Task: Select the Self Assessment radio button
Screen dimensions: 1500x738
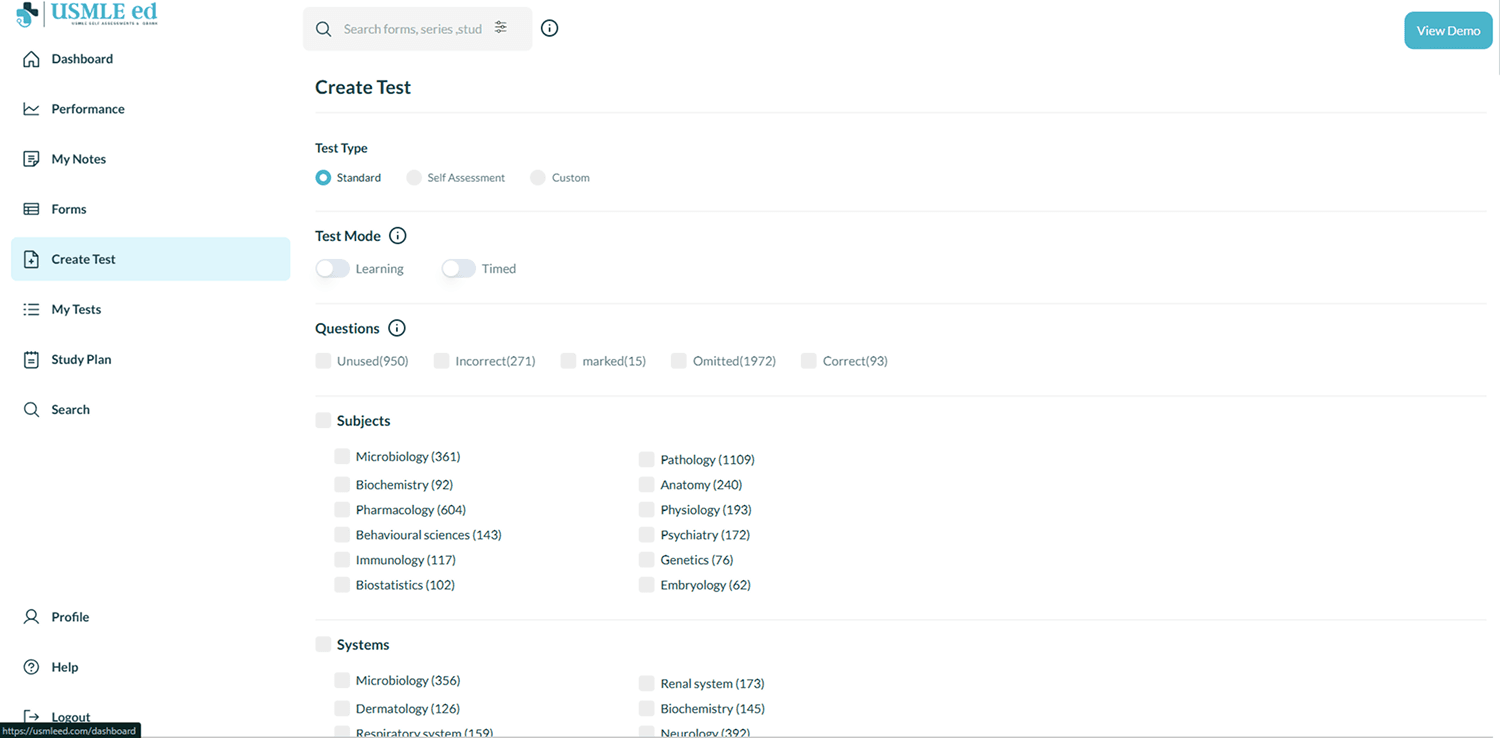Action: pyautogui.click(x=414, y=177)
